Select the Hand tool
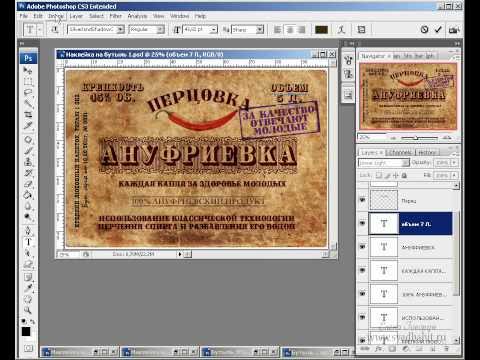 click(x=28, y=299)
